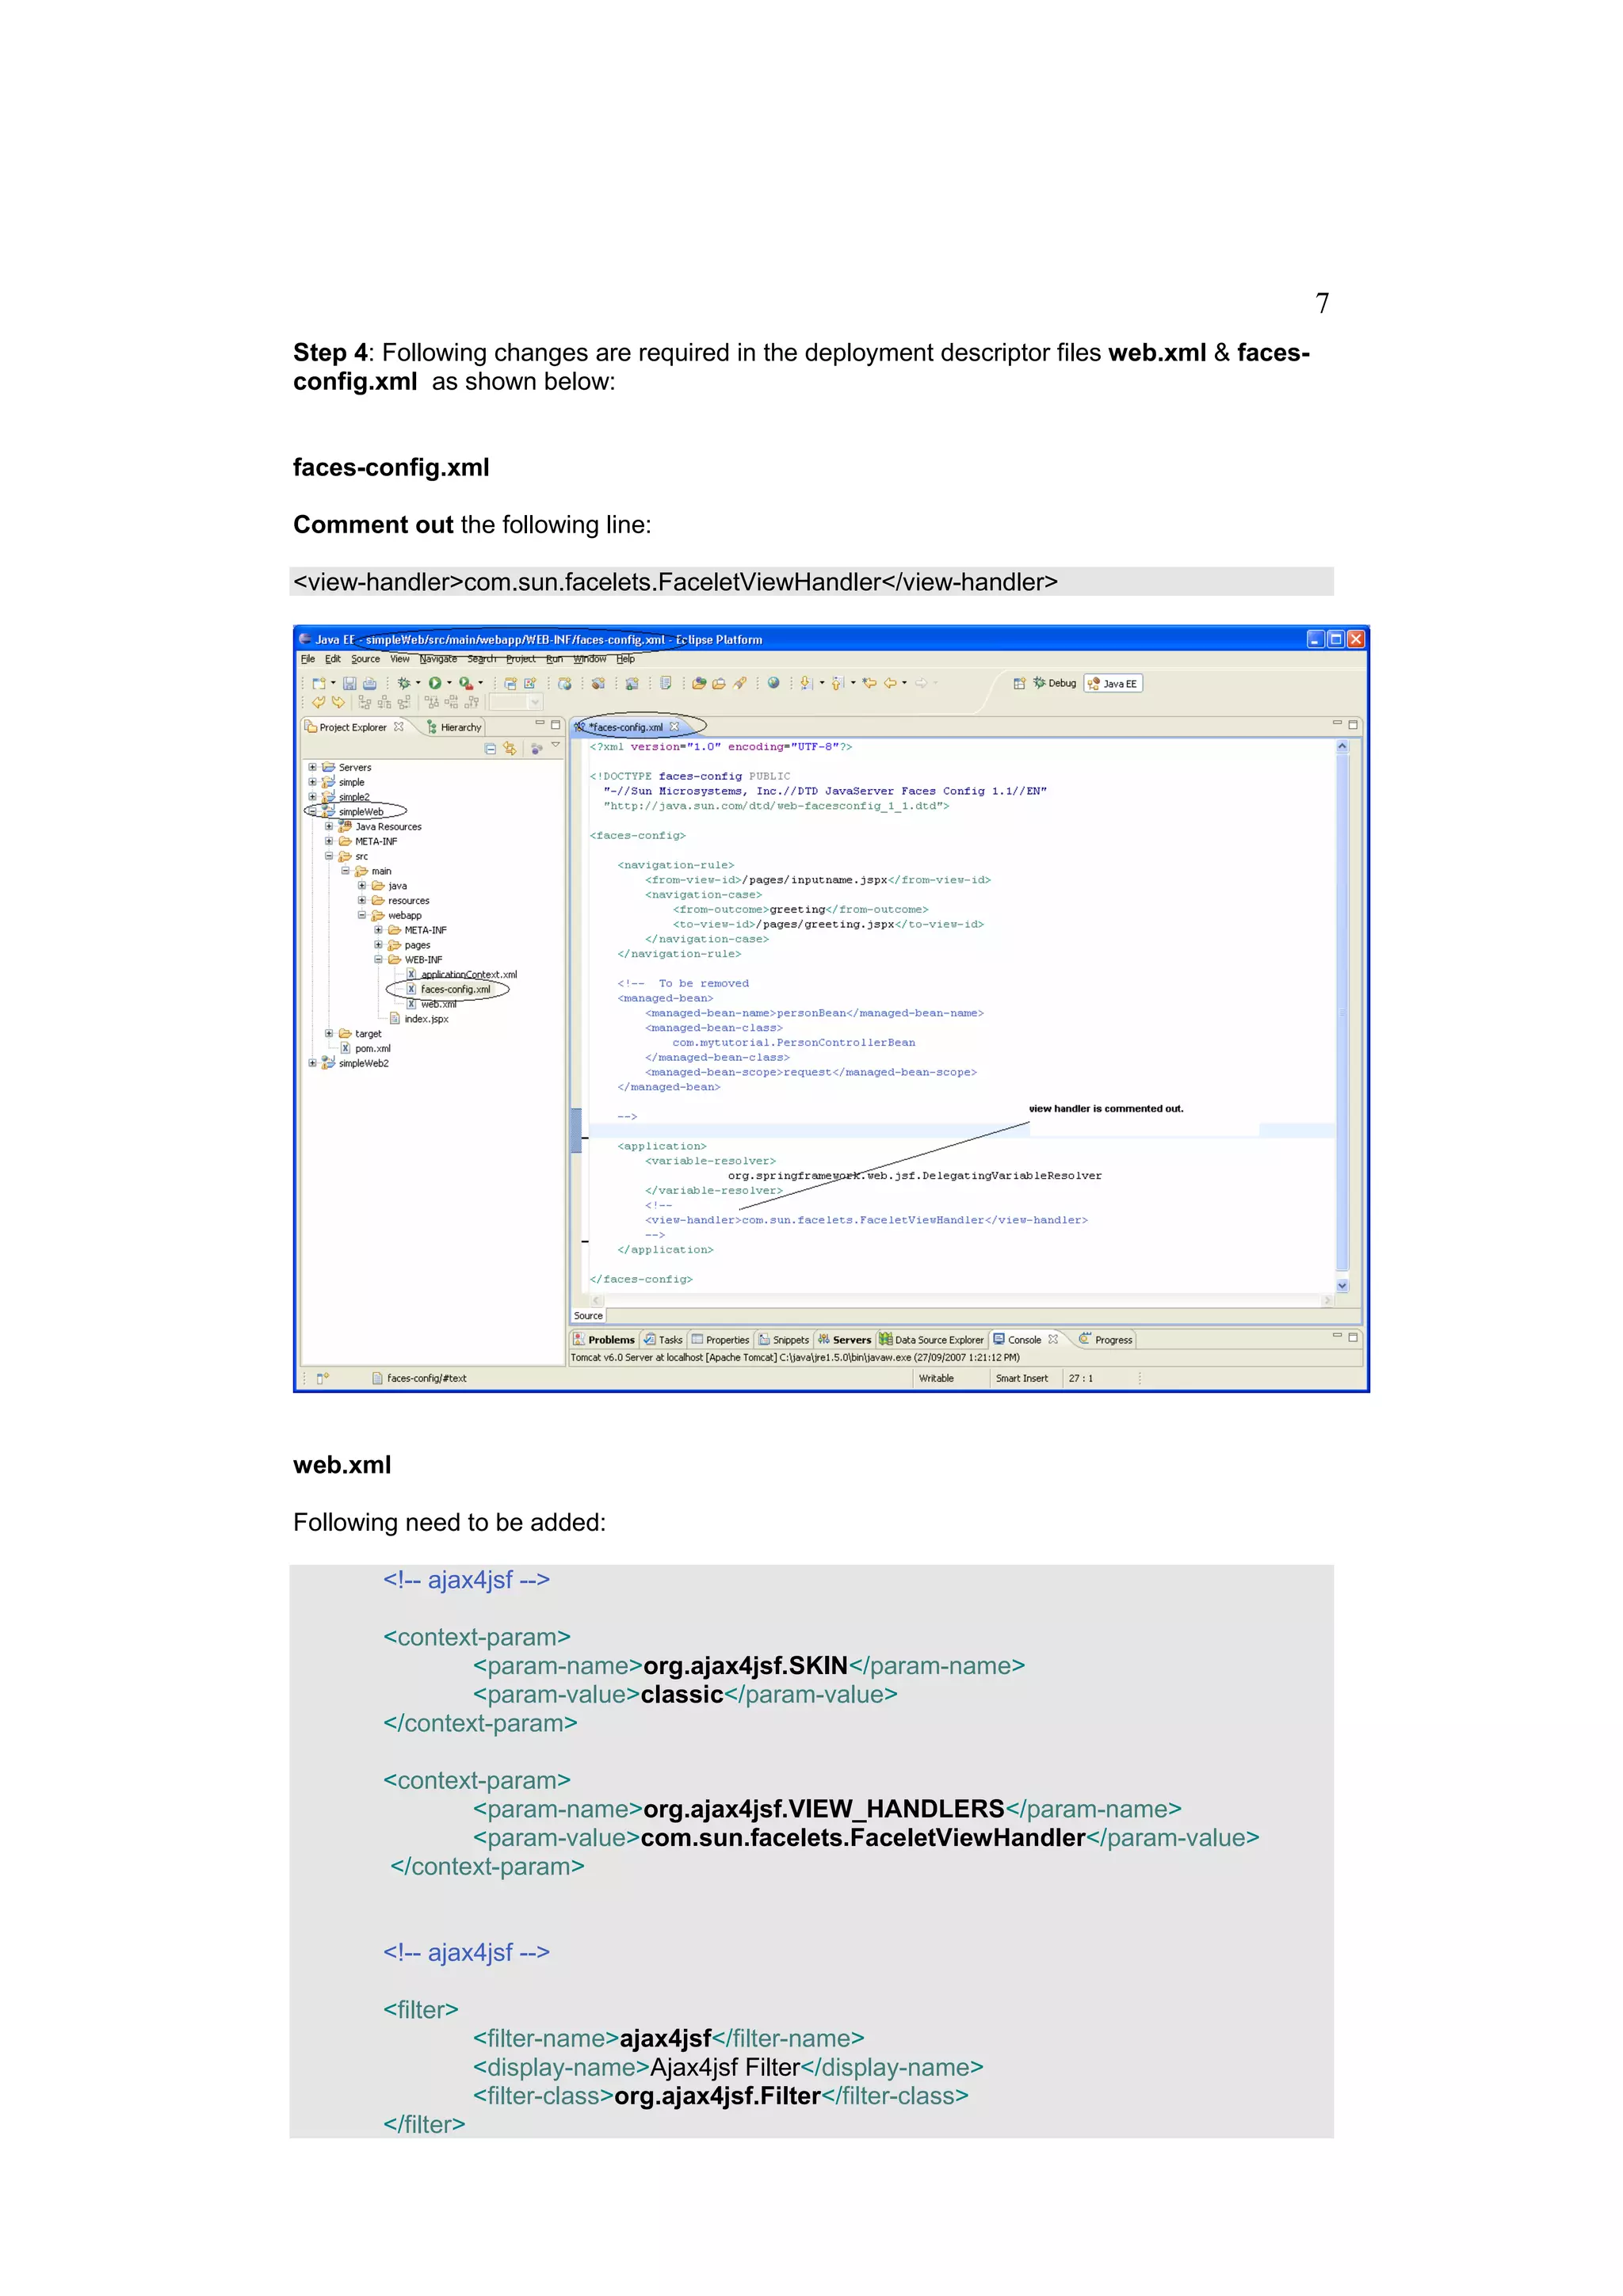Viewport: 1623px width, 2296px height.
Task: Select the Snippets tab
Action: click(x=784, y=1340)
